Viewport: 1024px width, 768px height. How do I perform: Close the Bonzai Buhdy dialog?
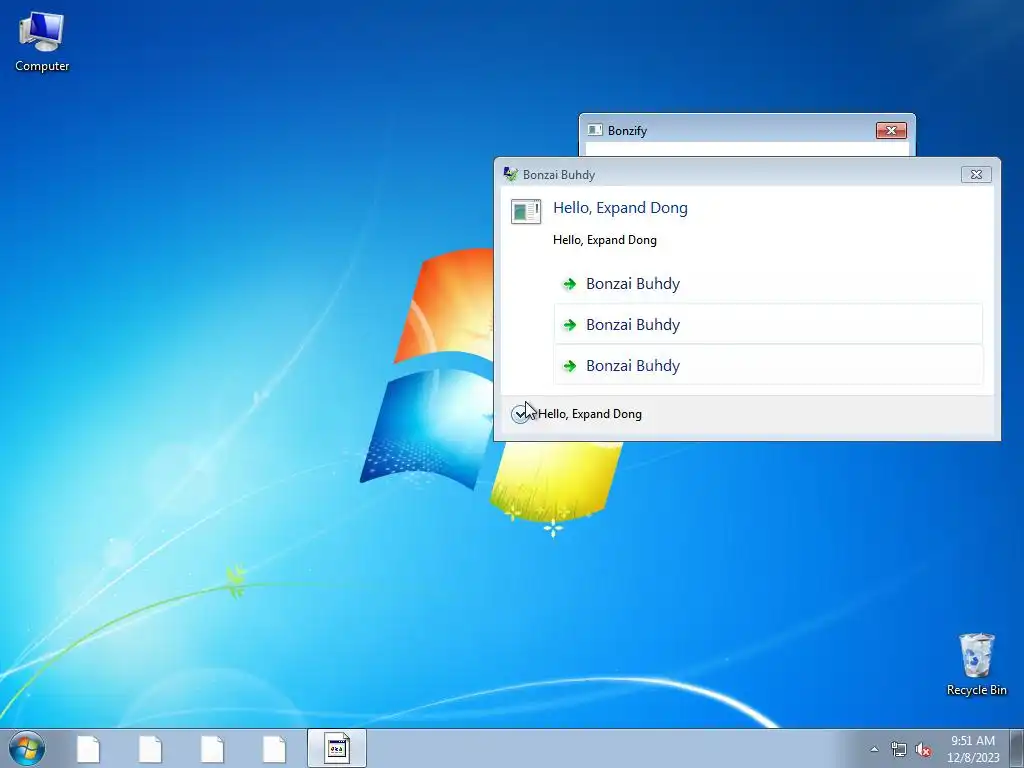coord(976,174)
